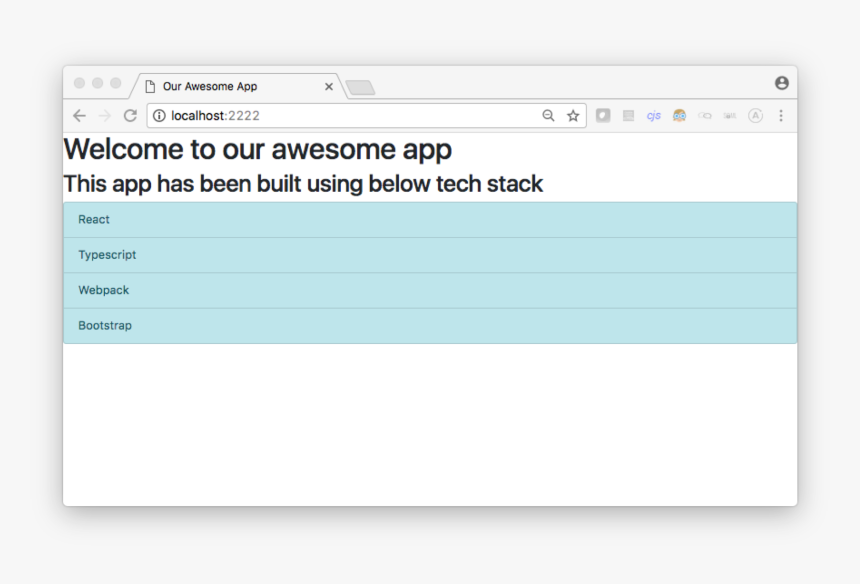Viewport: 860px width, 584px height.
Task: Open the site information icon
Action: pyautogui.click(x=159, y=116)
